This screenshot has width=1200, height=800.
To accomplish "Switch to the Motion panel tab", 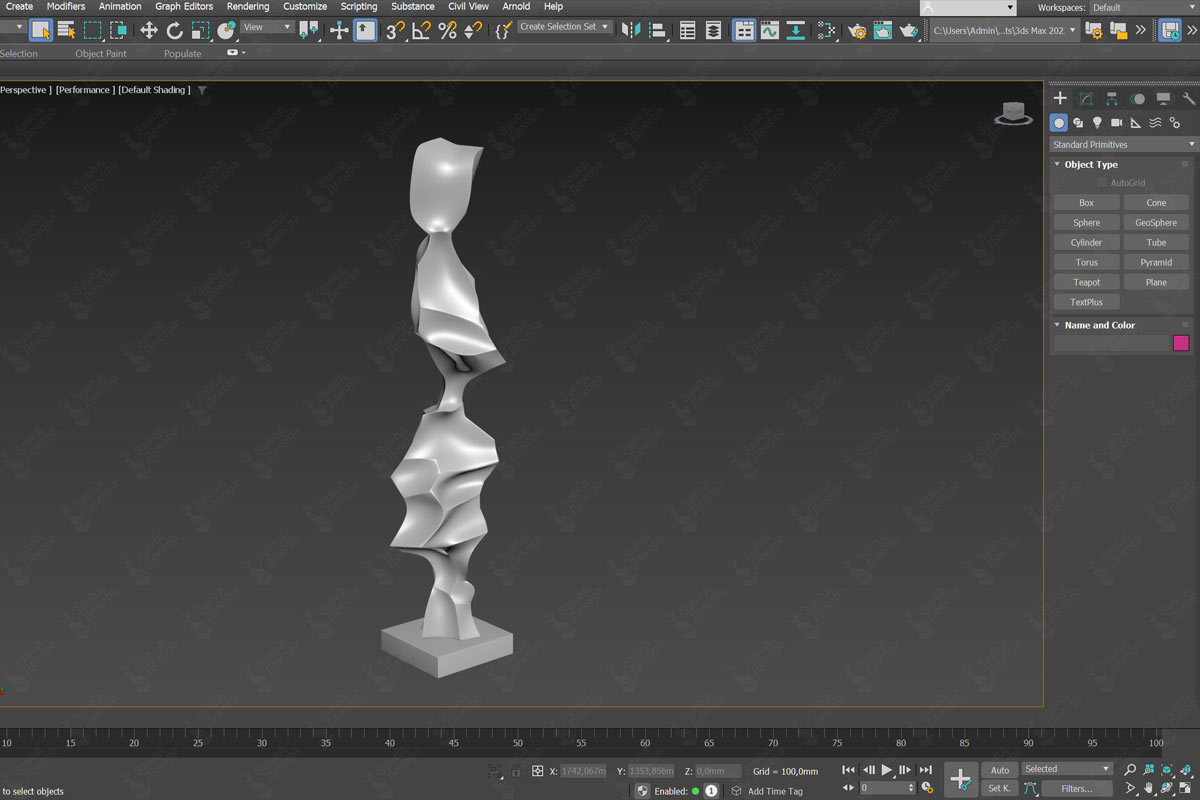I will (x=1137, y=98).
